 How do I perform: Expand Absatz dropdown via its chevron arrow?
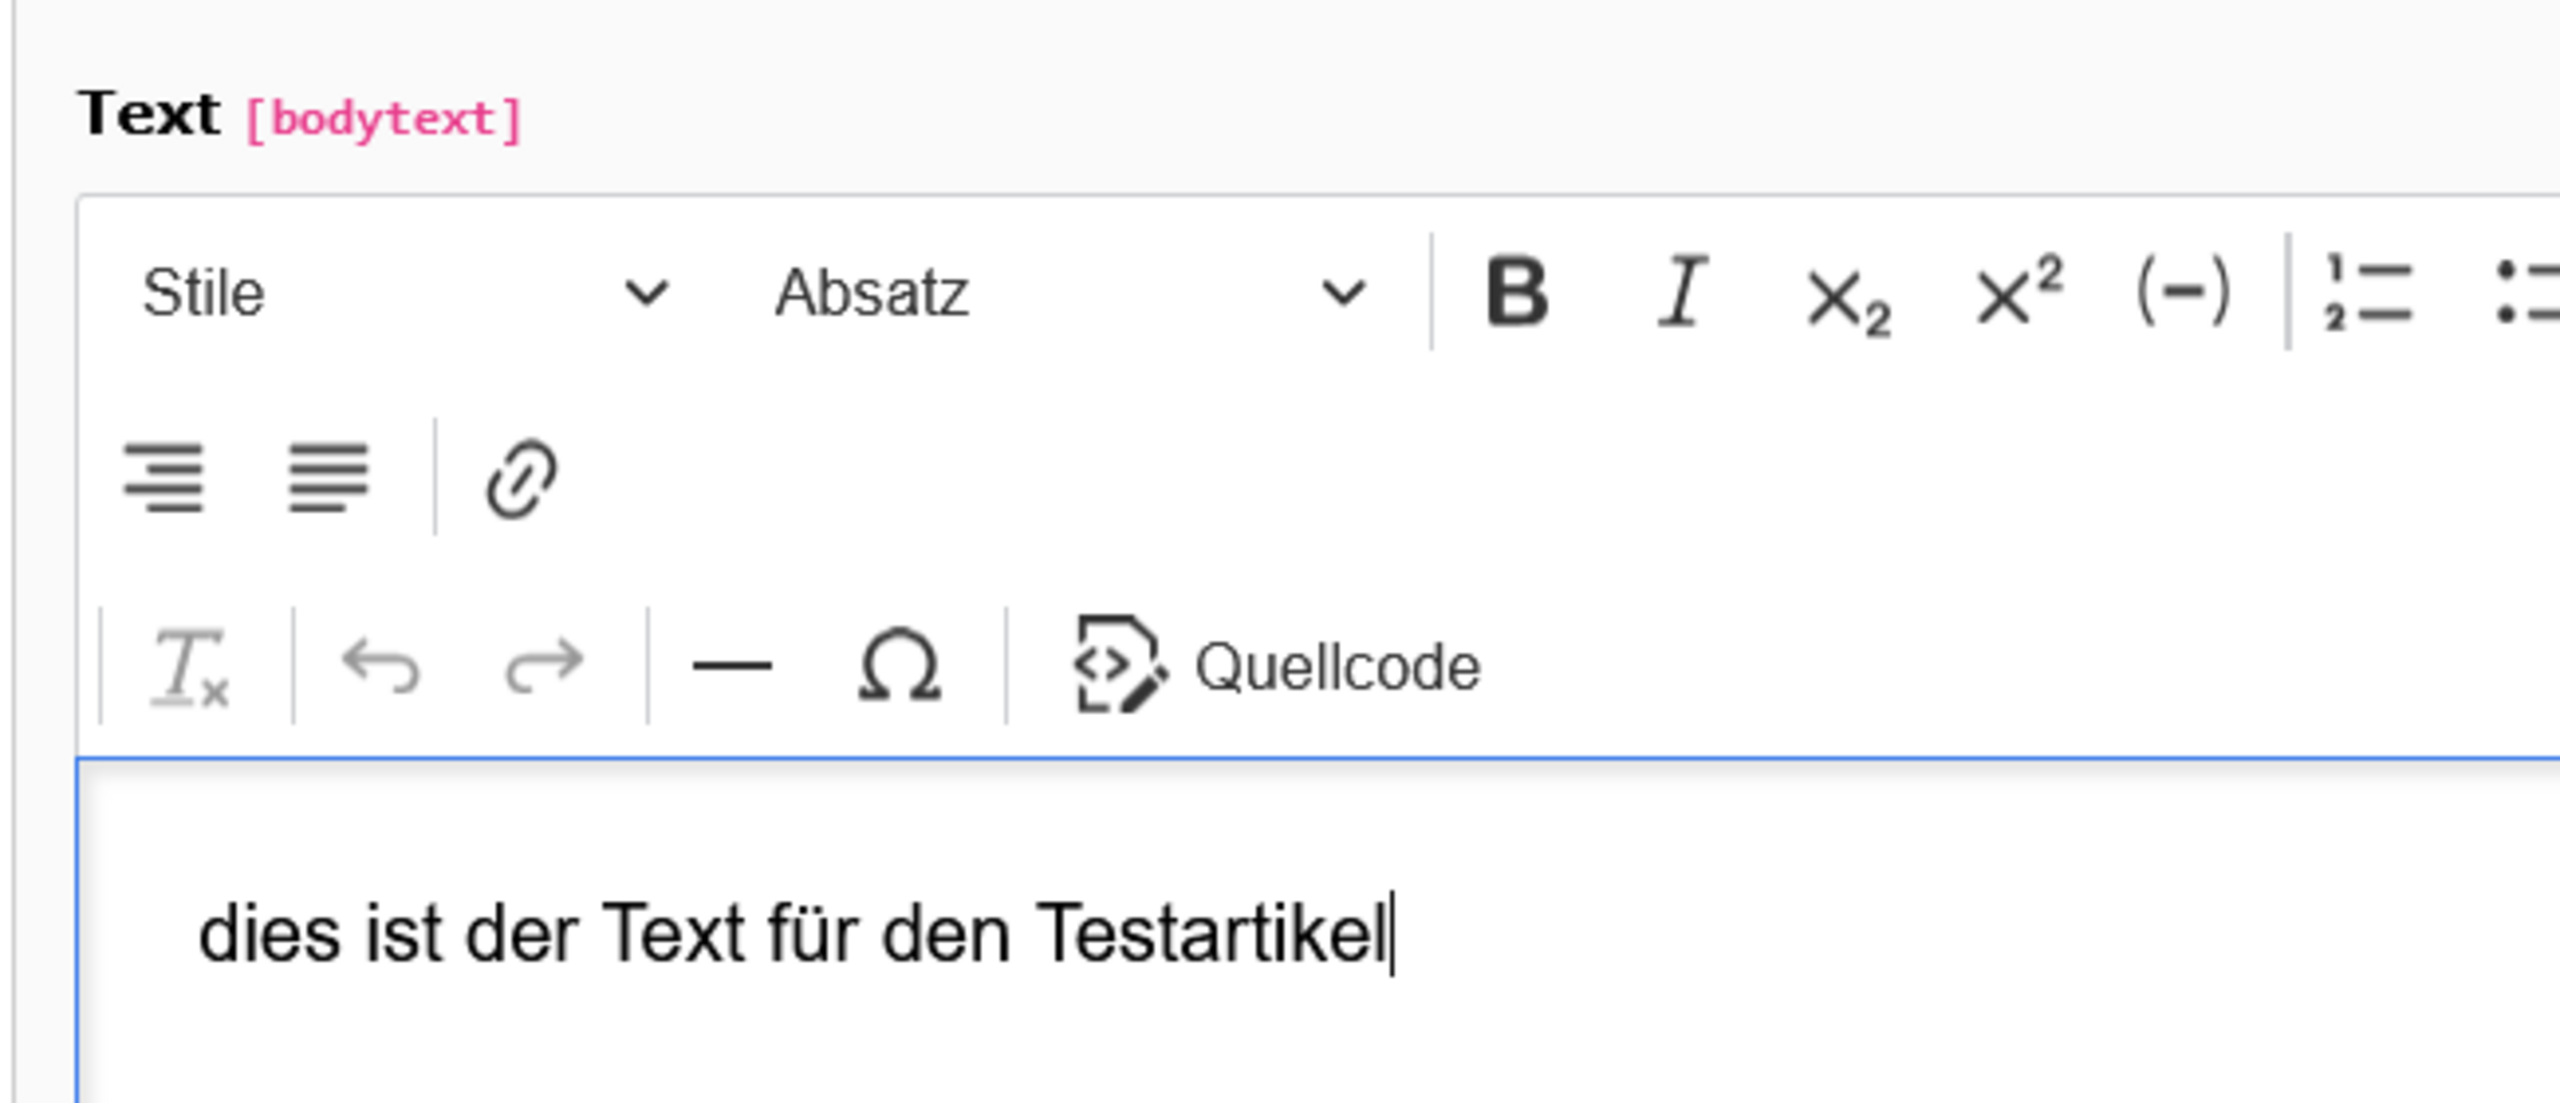pyautogui.click(x=1343, y=294)
